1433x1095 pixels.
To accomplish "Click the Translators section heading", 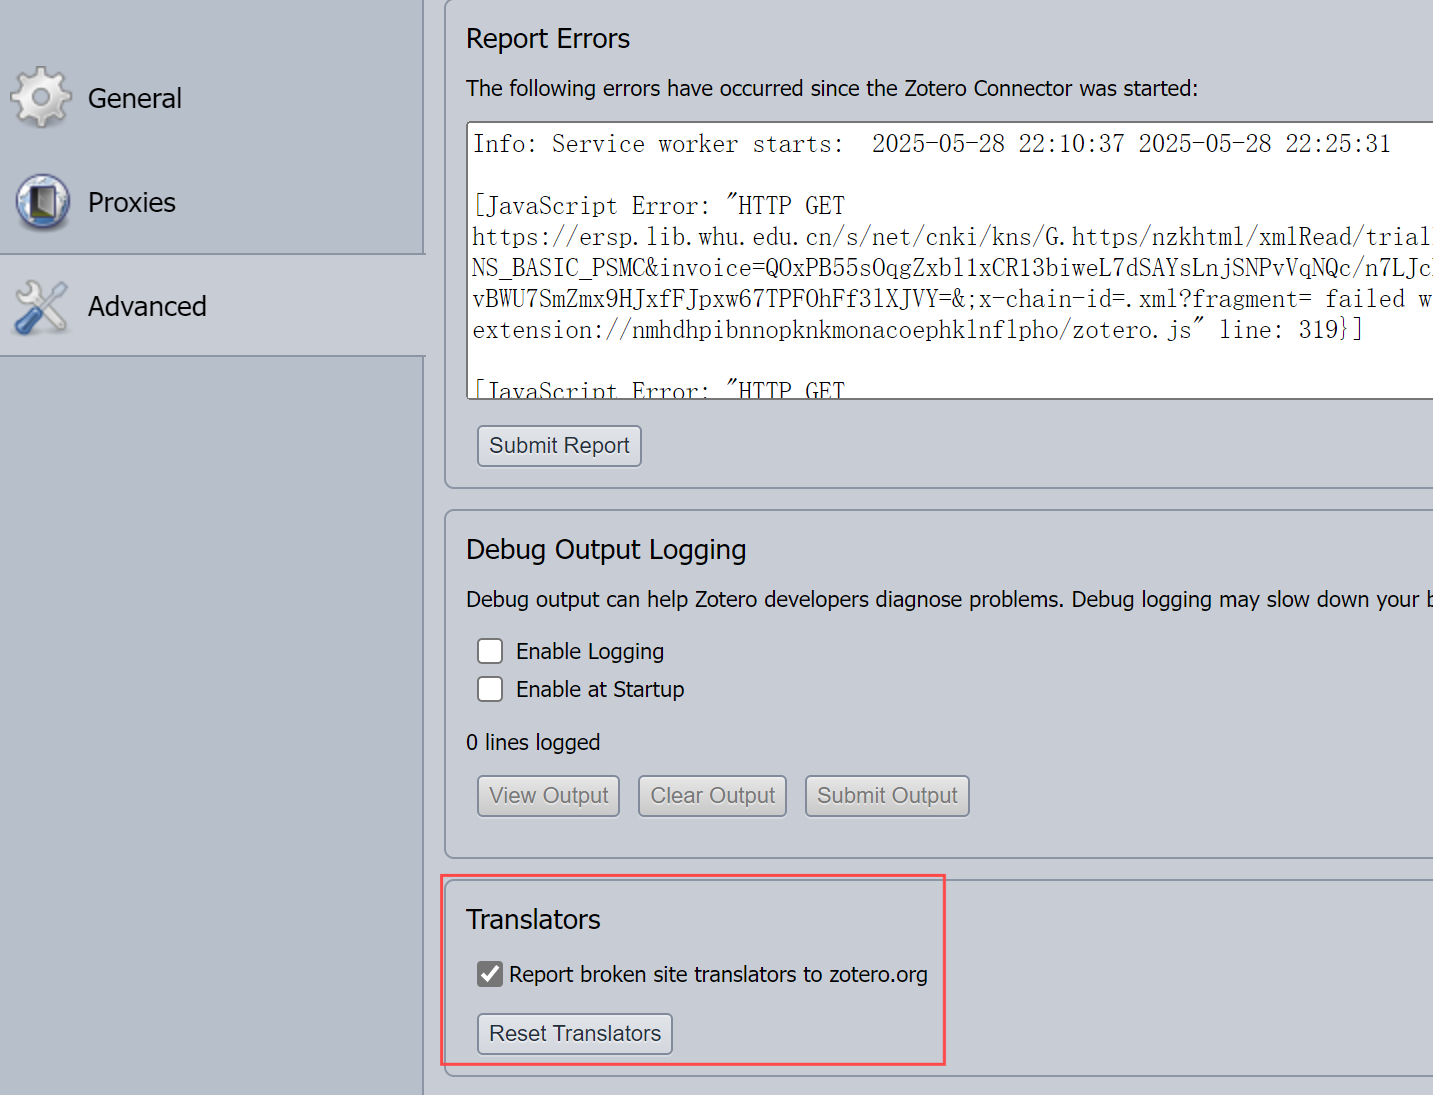I will [x=533, y=920].
